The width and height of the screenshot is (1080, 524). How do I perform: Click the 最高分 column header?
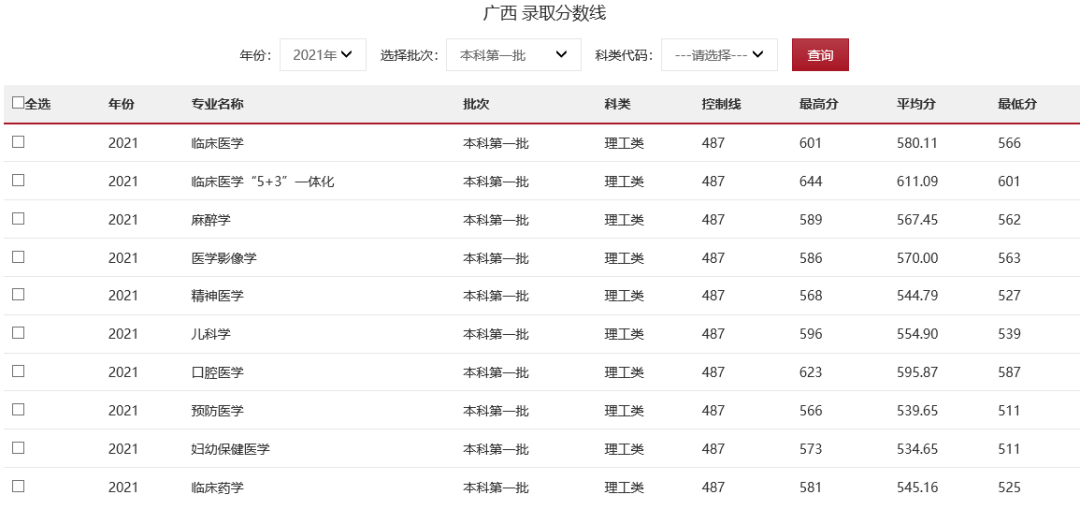point(818,104)
